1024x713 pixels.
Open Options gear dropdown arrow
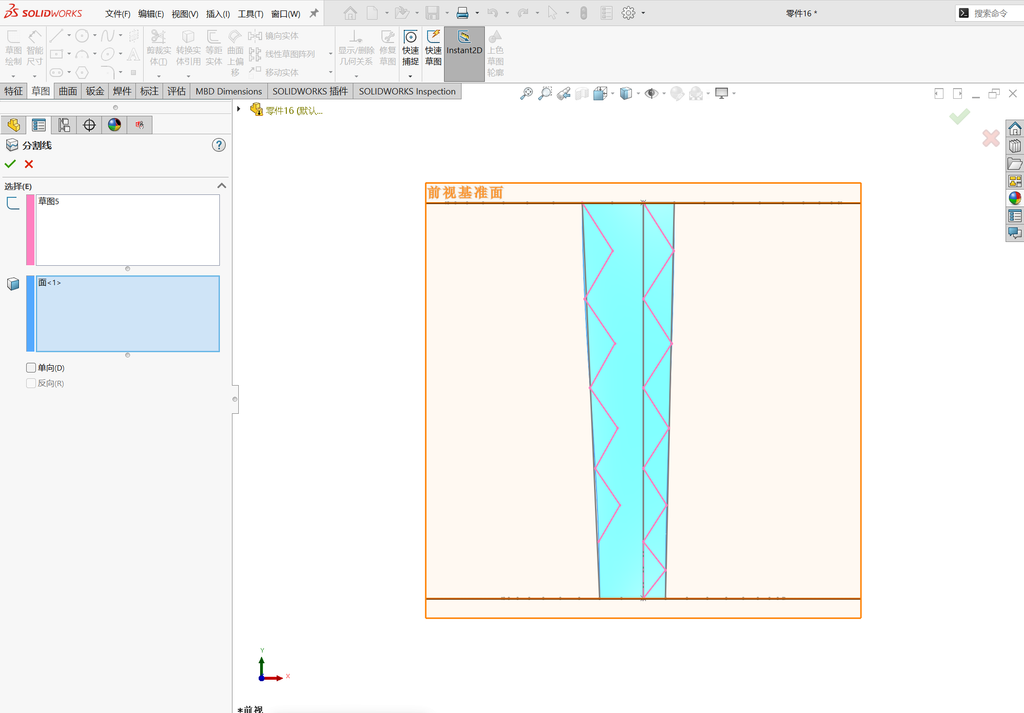tap(643, 13)
